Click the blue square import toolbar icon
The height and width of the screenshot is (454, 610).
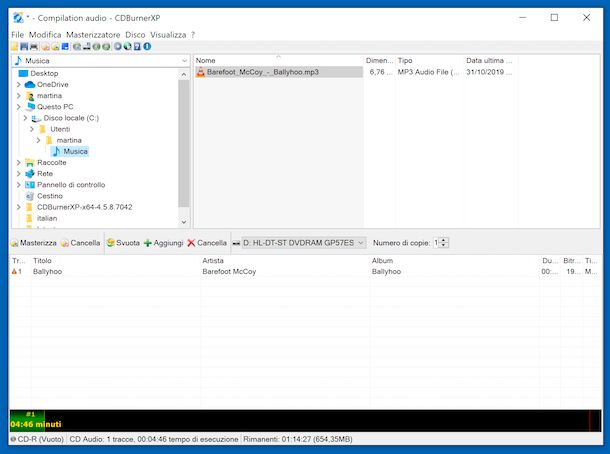[65, 47]
